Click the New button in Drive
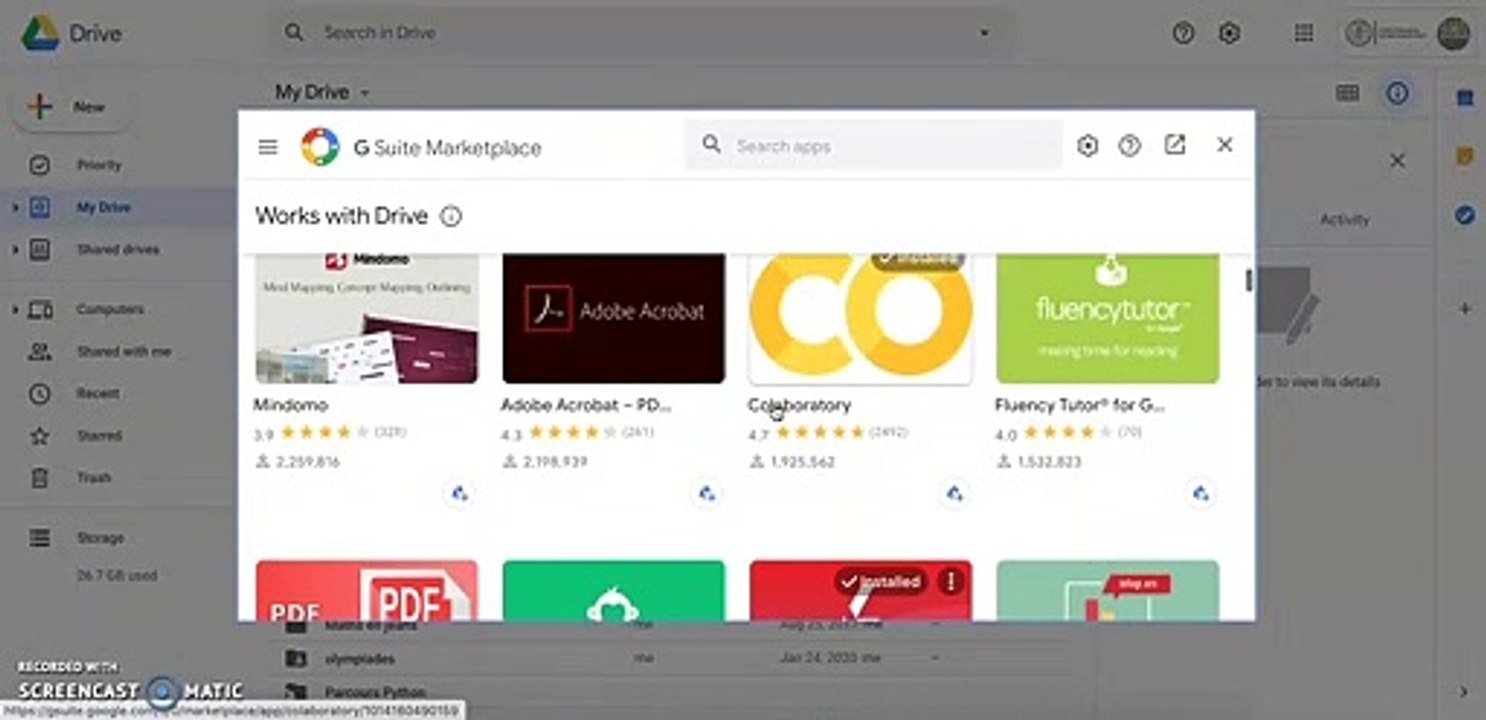The height and width of the screenshot is (720, 1486). coord(71,107)
